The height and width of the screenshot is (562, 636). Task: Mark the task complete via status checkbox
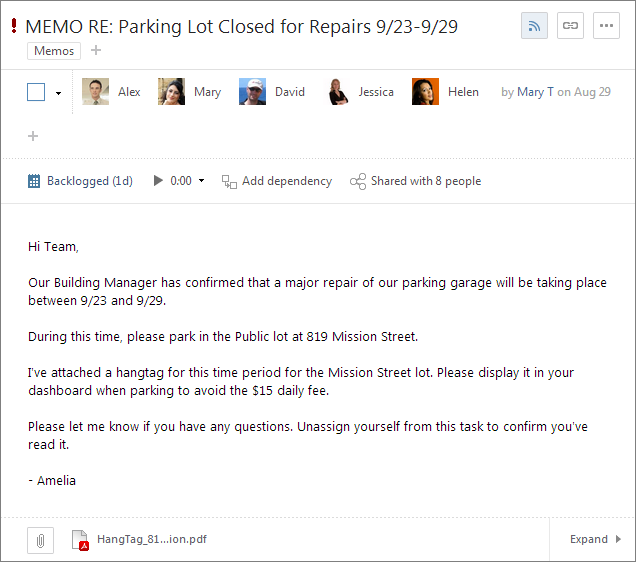tap(36, 92)
